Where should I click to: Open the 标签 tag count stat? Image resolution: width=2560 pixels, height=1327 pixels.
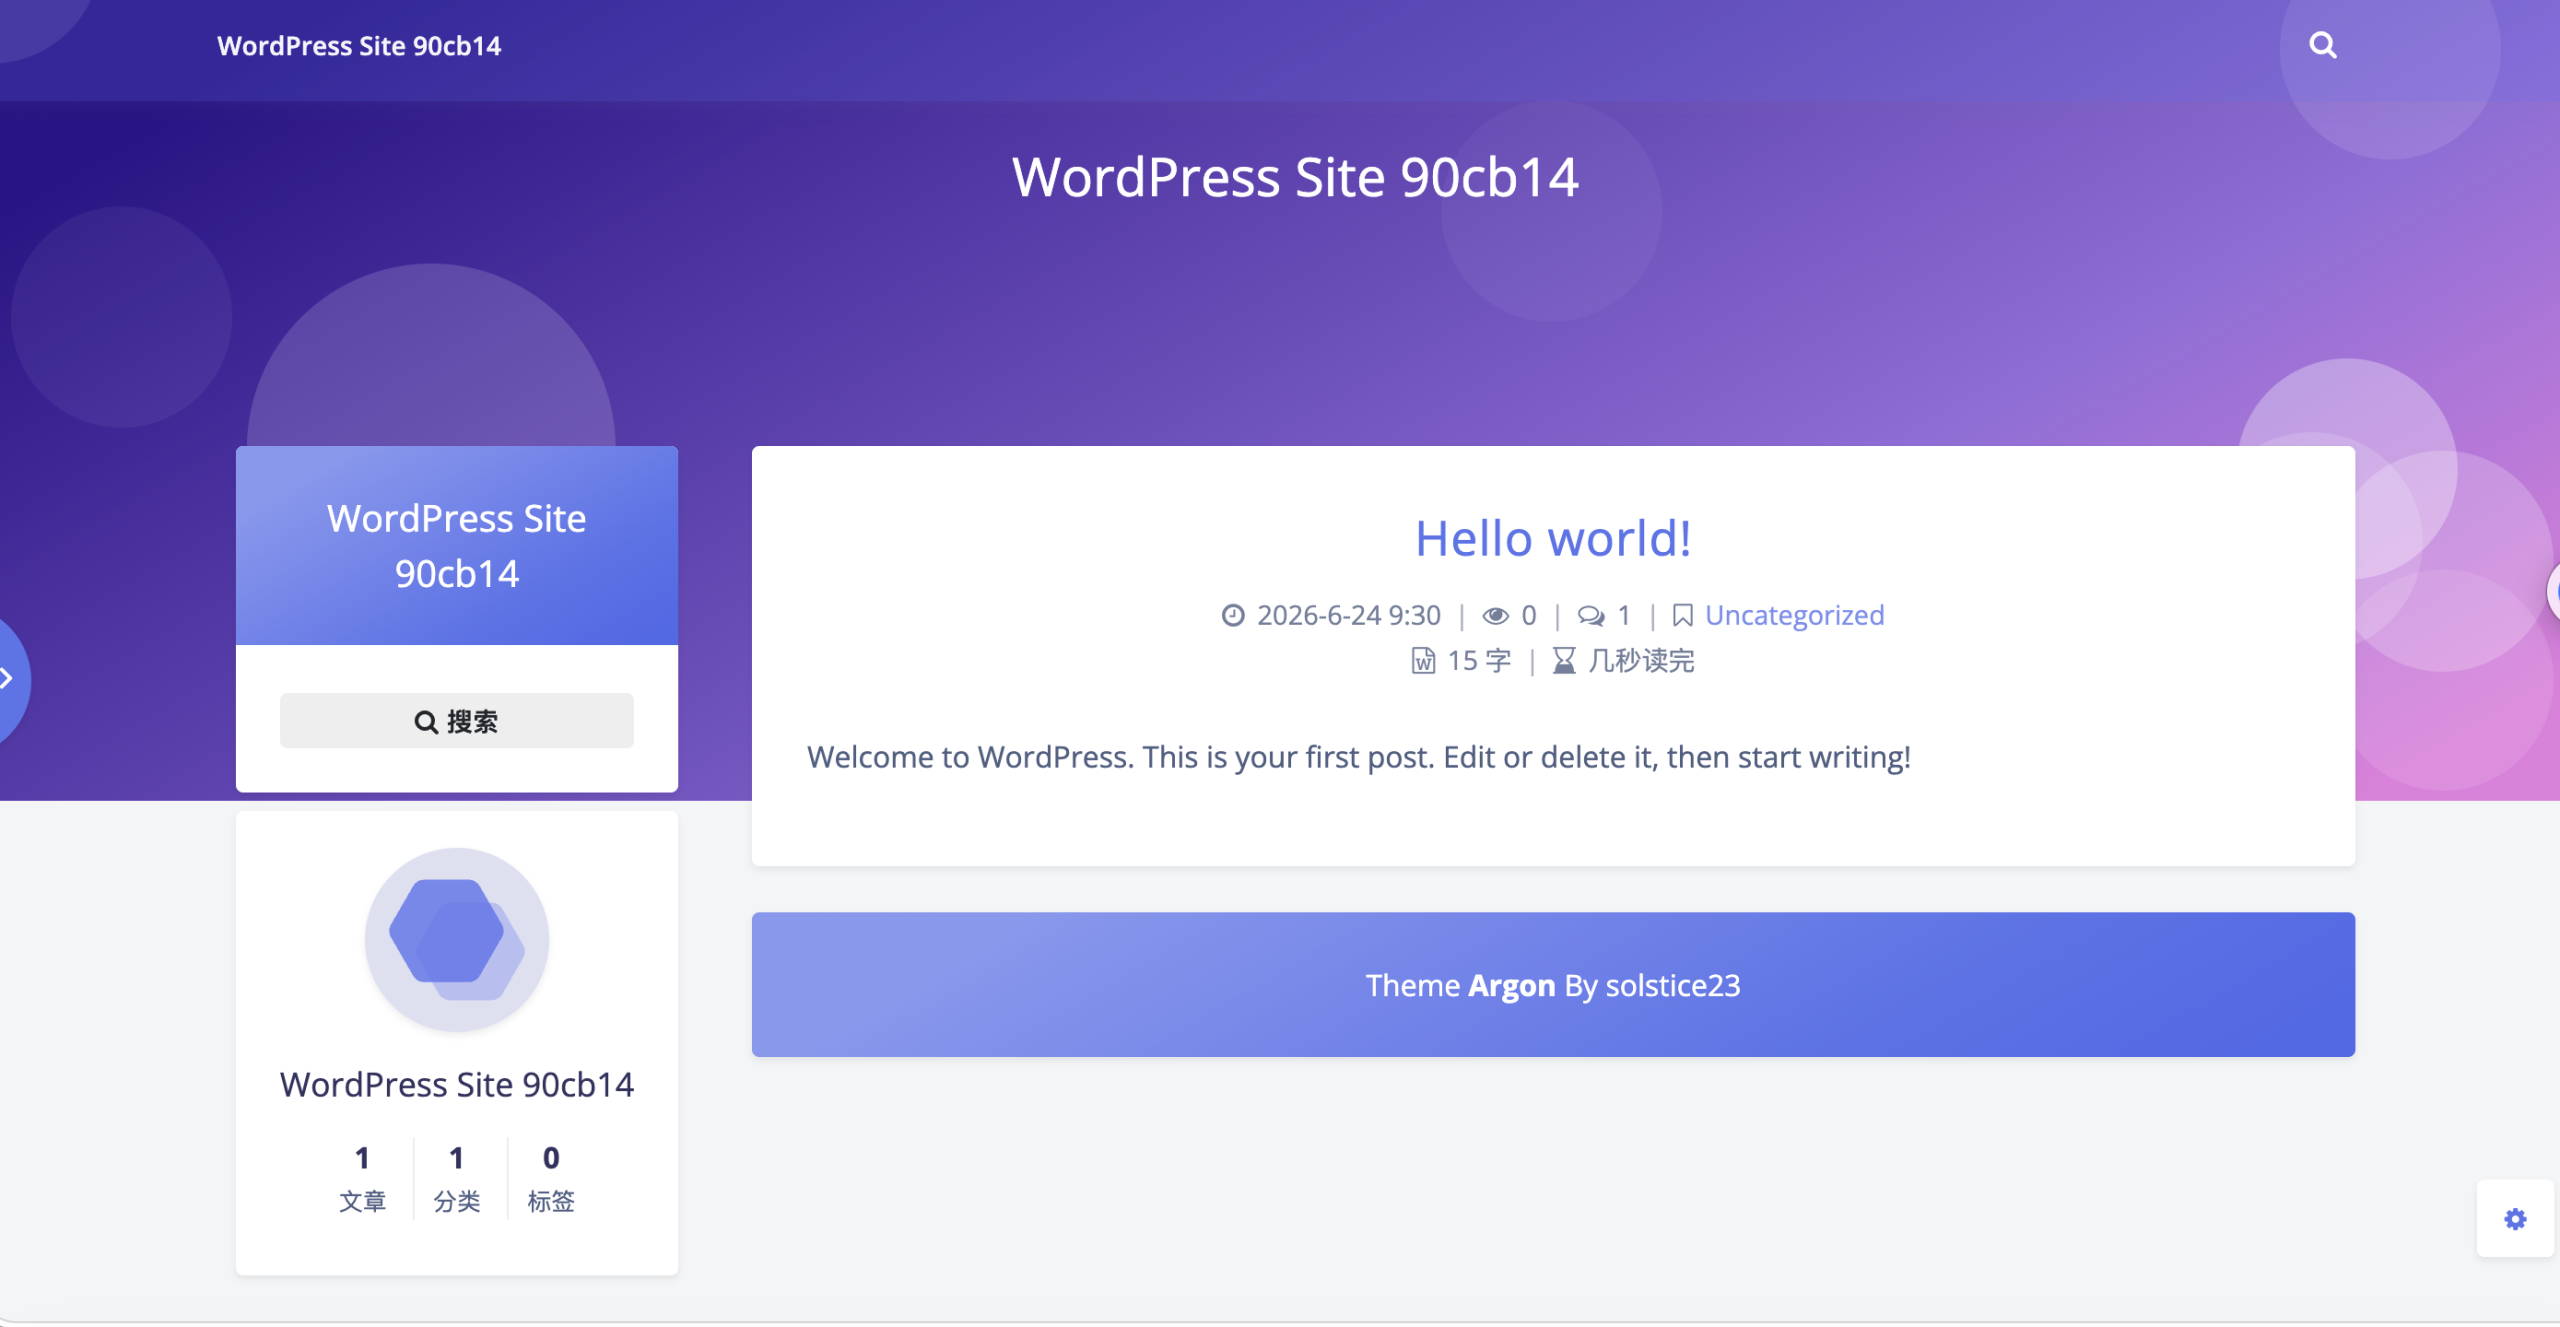551,1178
